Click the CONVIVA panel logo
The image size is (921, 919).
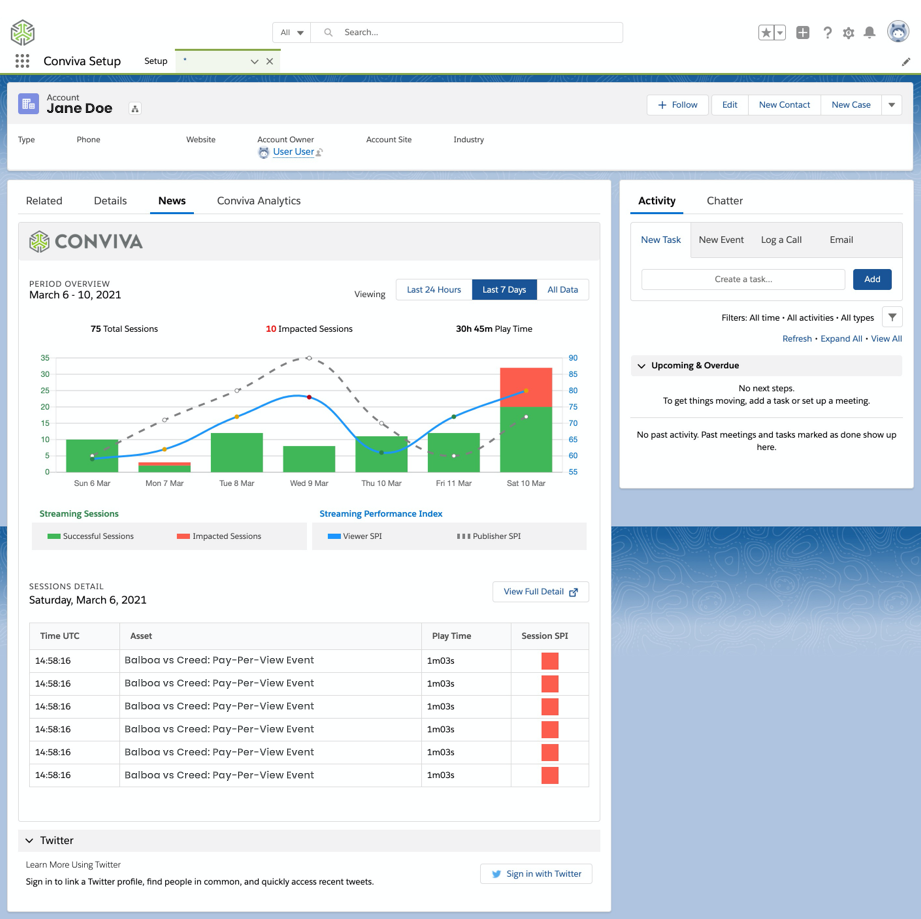86,241
